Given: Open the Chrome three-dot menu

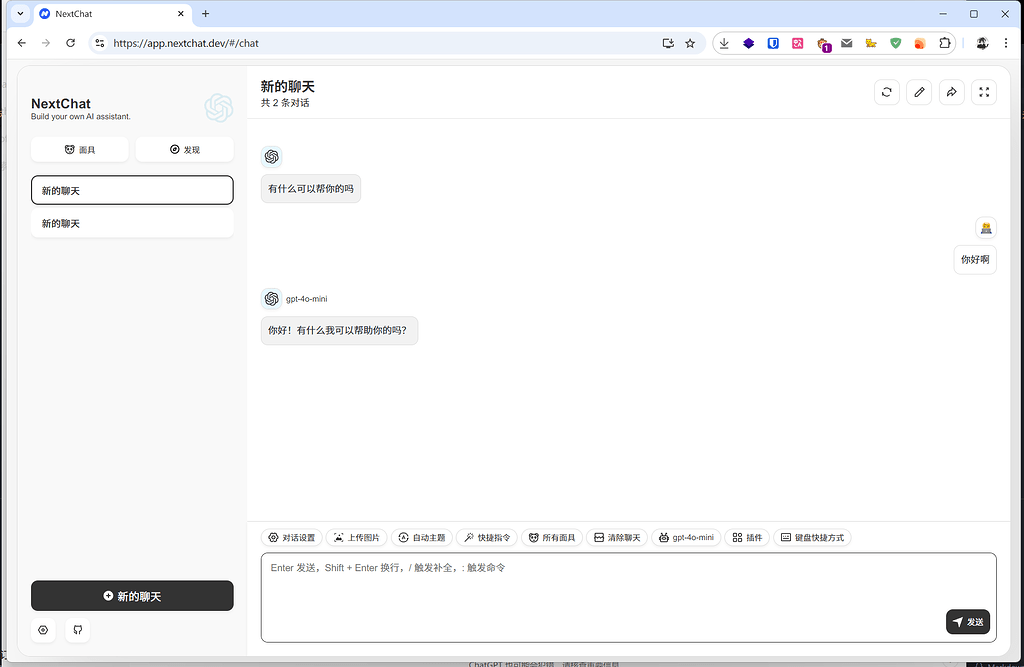Looking at the screenshot, I should (1006, 43).
